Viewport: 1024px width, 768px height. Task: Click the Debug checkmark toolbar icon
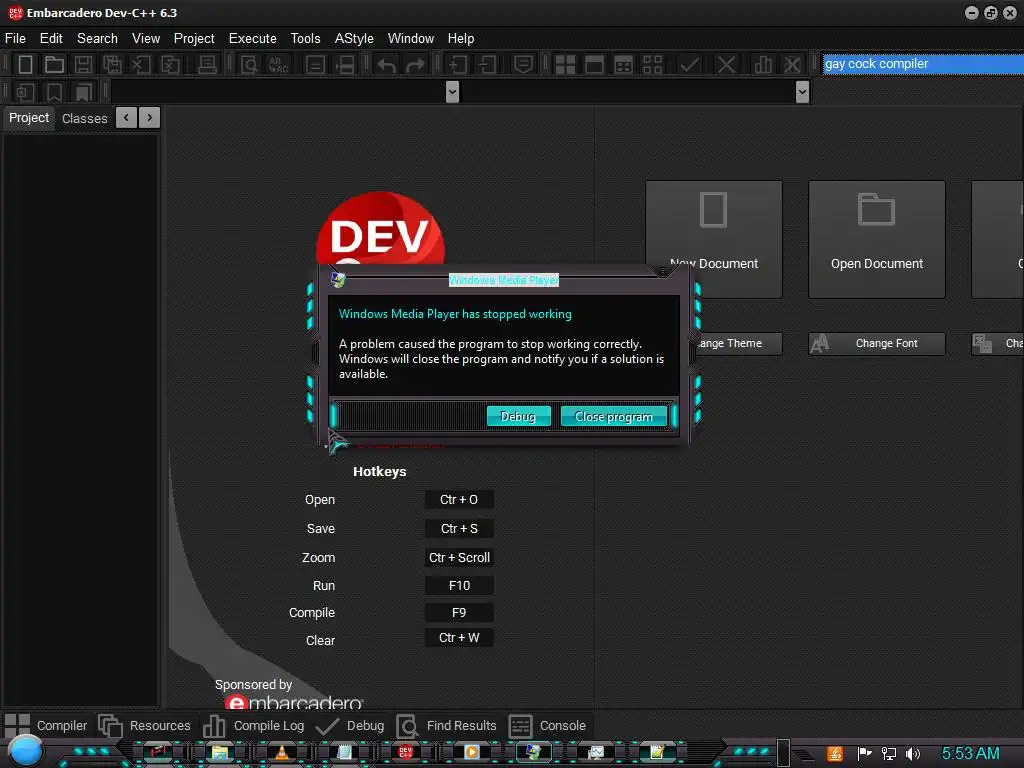pyautogui.click(x=690, y=64)
